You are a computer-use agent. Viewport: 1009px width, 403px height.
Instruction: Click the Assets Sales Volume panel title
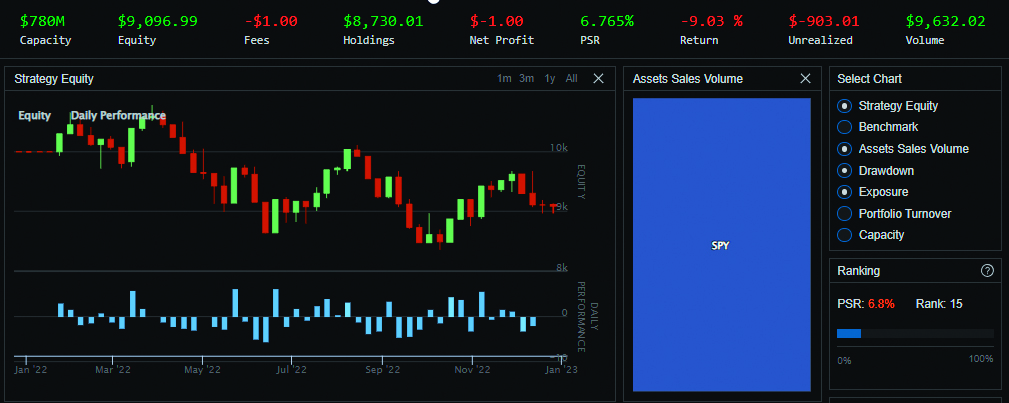[x=688, y=79]
